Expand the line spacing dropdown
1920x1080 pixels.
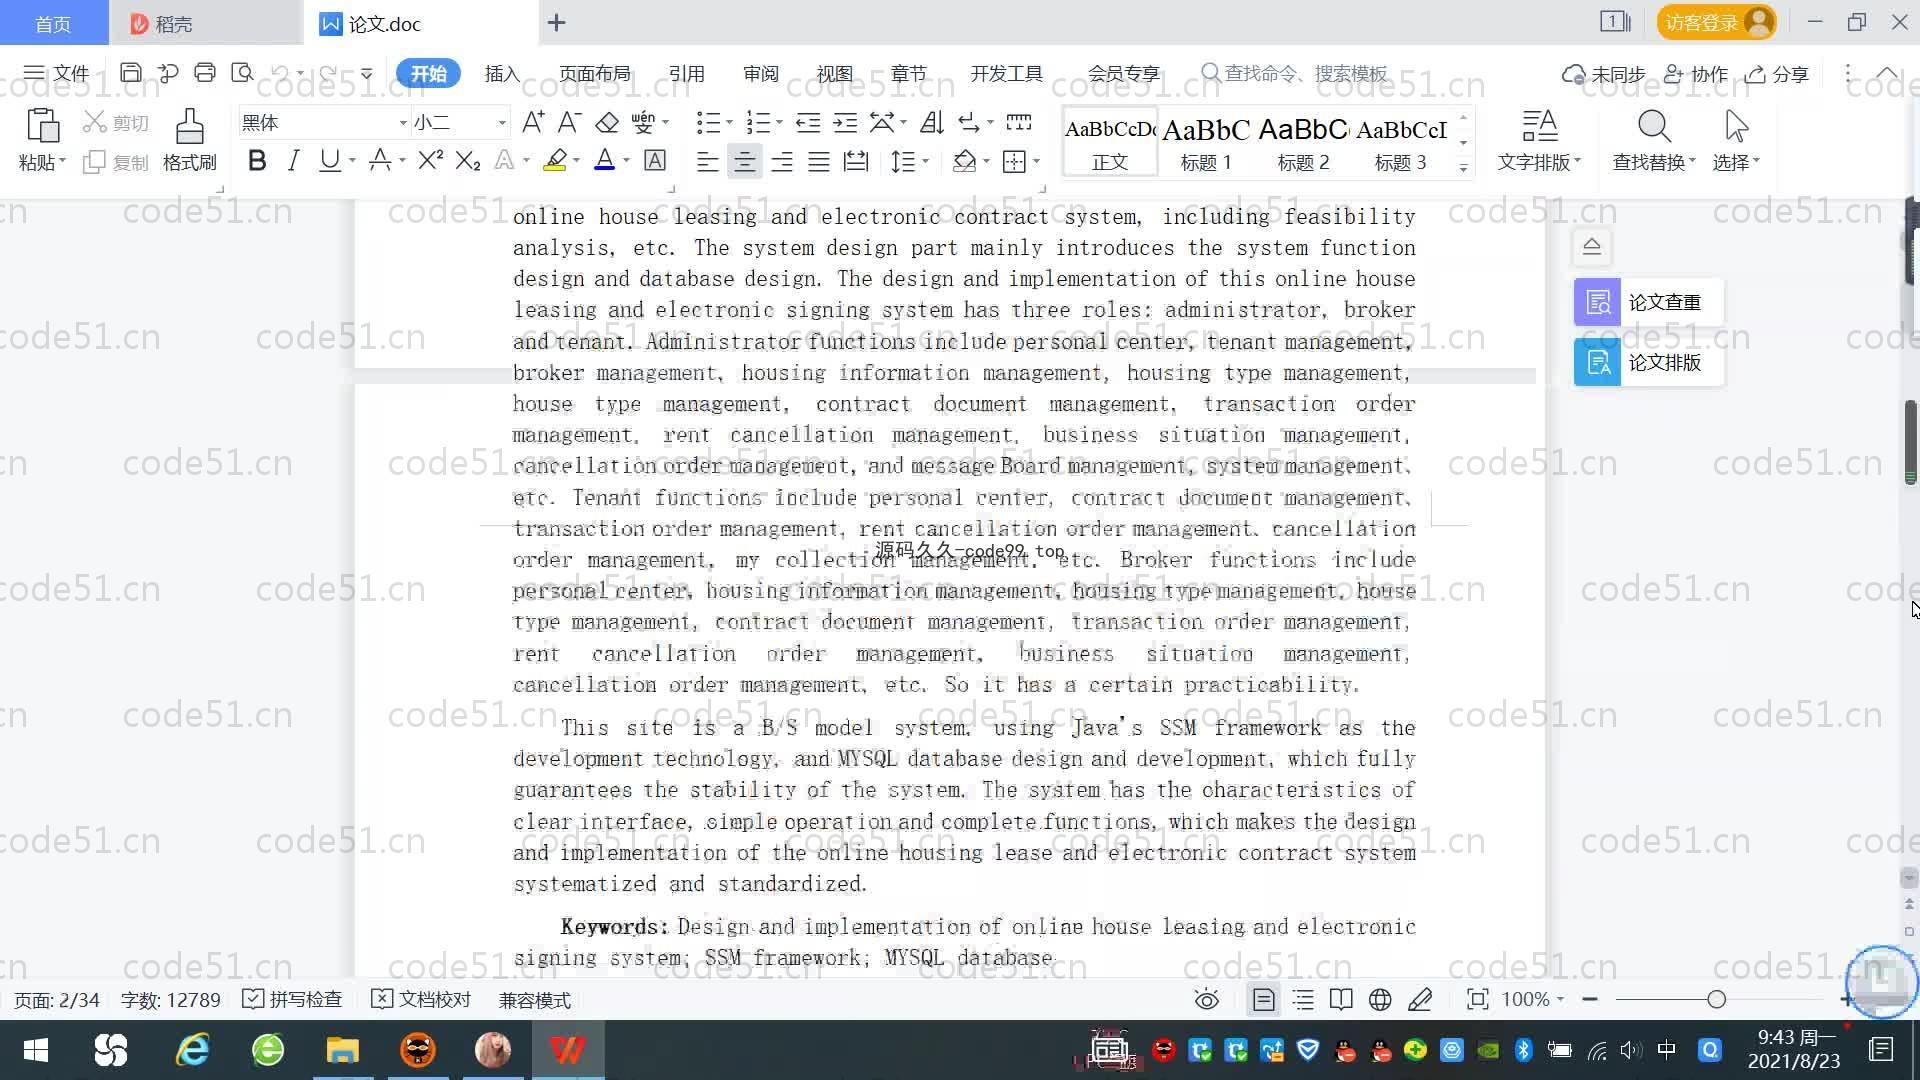pyautogui.click(x=925, y=161)
